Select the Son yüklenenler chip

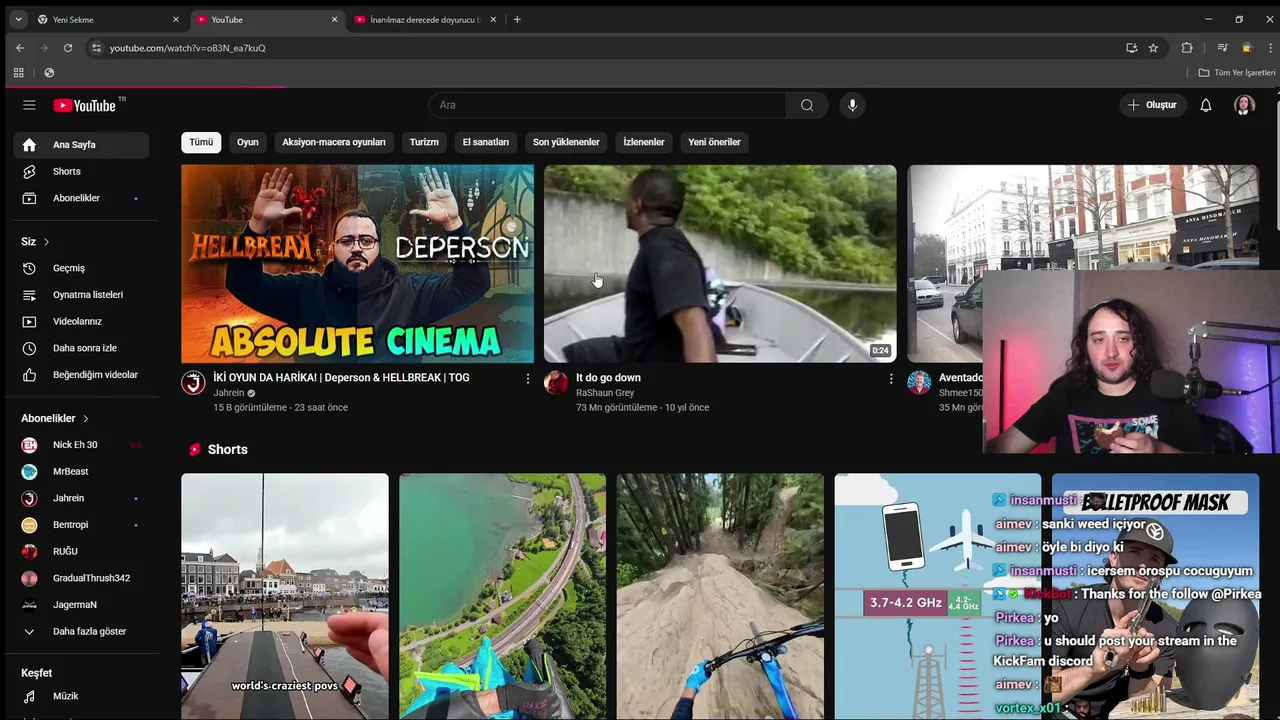point(566,142)
